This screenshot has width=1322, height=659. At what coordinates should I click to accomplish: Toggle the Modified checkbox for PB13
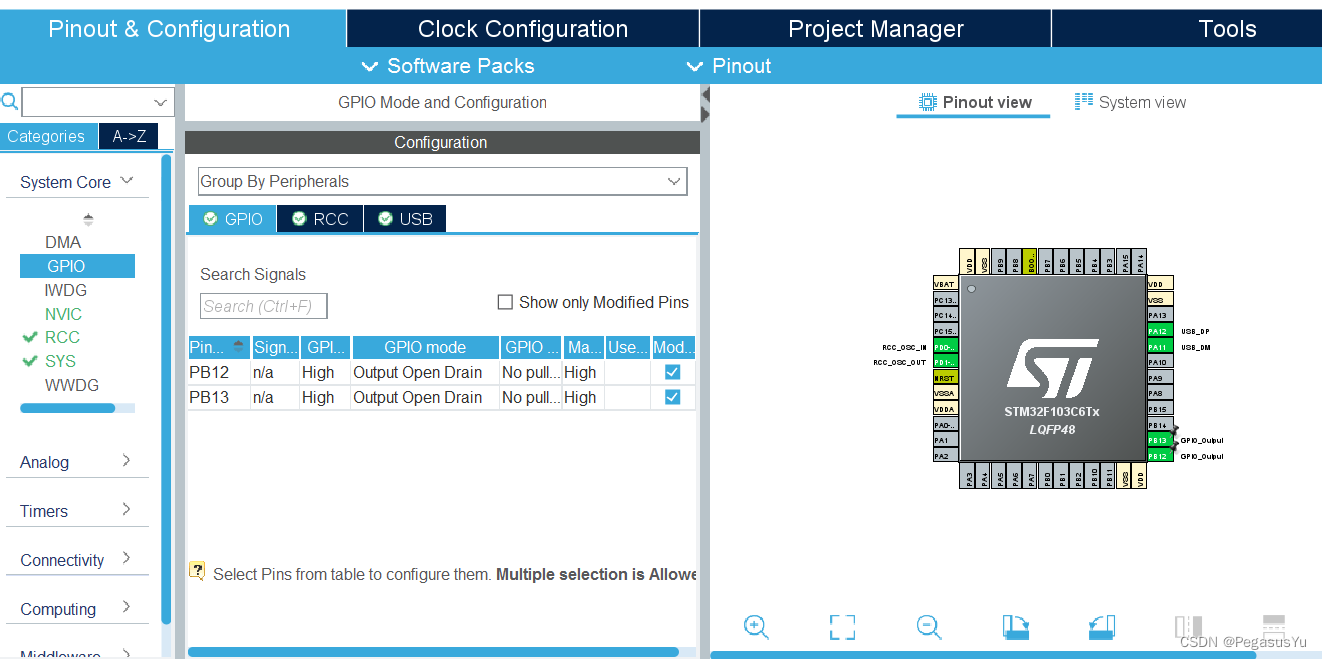tap(673, 397)
